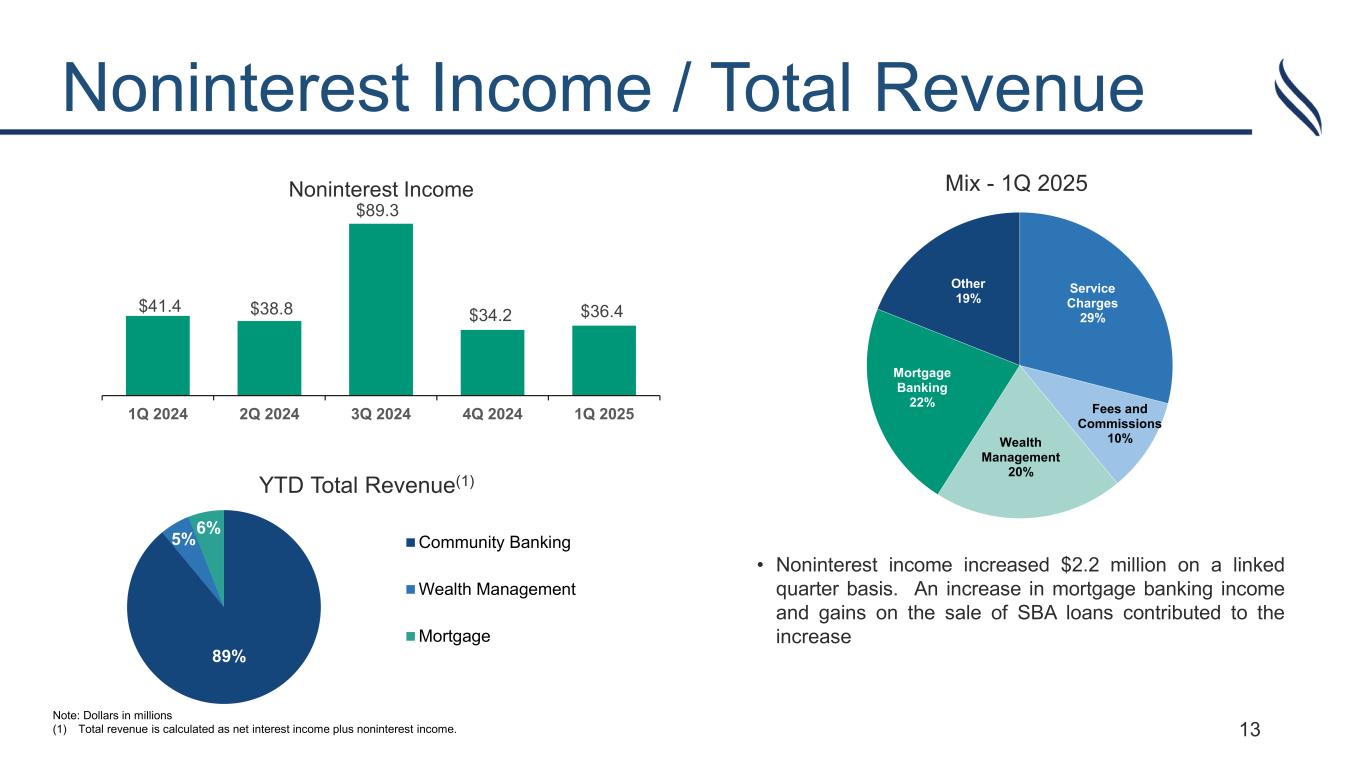Click the page number 13
This screenshot has width=1365, height=768.
[1250, 730]
